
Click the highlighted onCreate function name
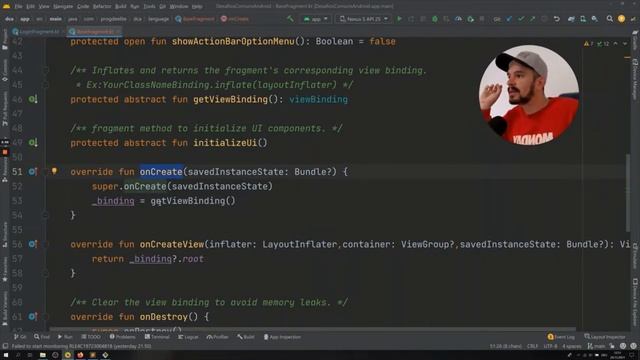(161, 172)
